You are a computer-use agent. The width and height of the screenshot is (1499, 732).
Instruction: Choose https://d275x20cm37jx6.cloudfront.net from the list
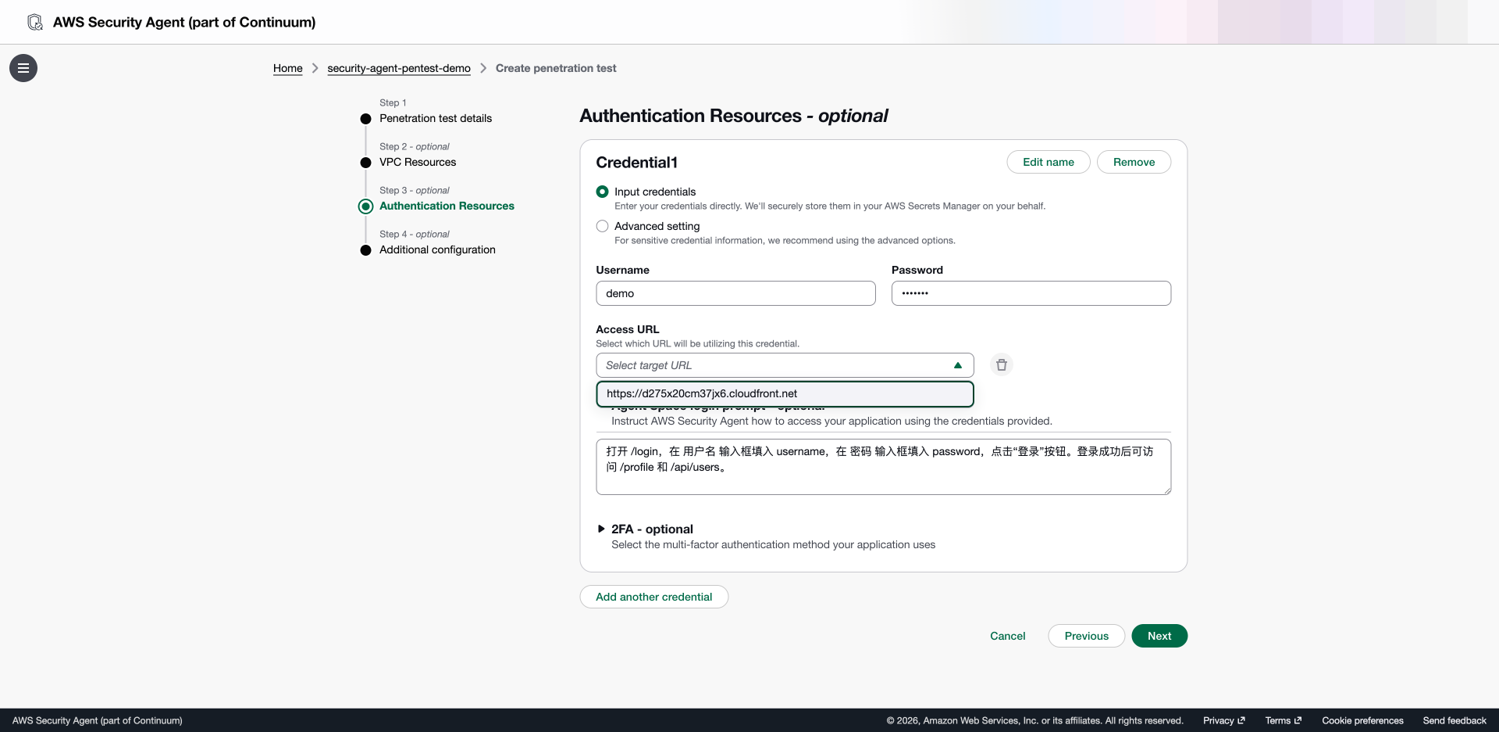(x=785, y=394)
